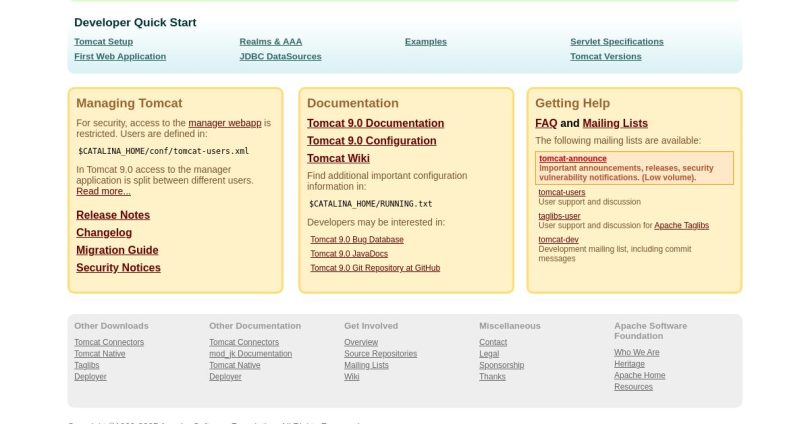Open tomcat-dev mailing list
The image size is (810, 424).
pyautogui.click(x=558, y=240)
